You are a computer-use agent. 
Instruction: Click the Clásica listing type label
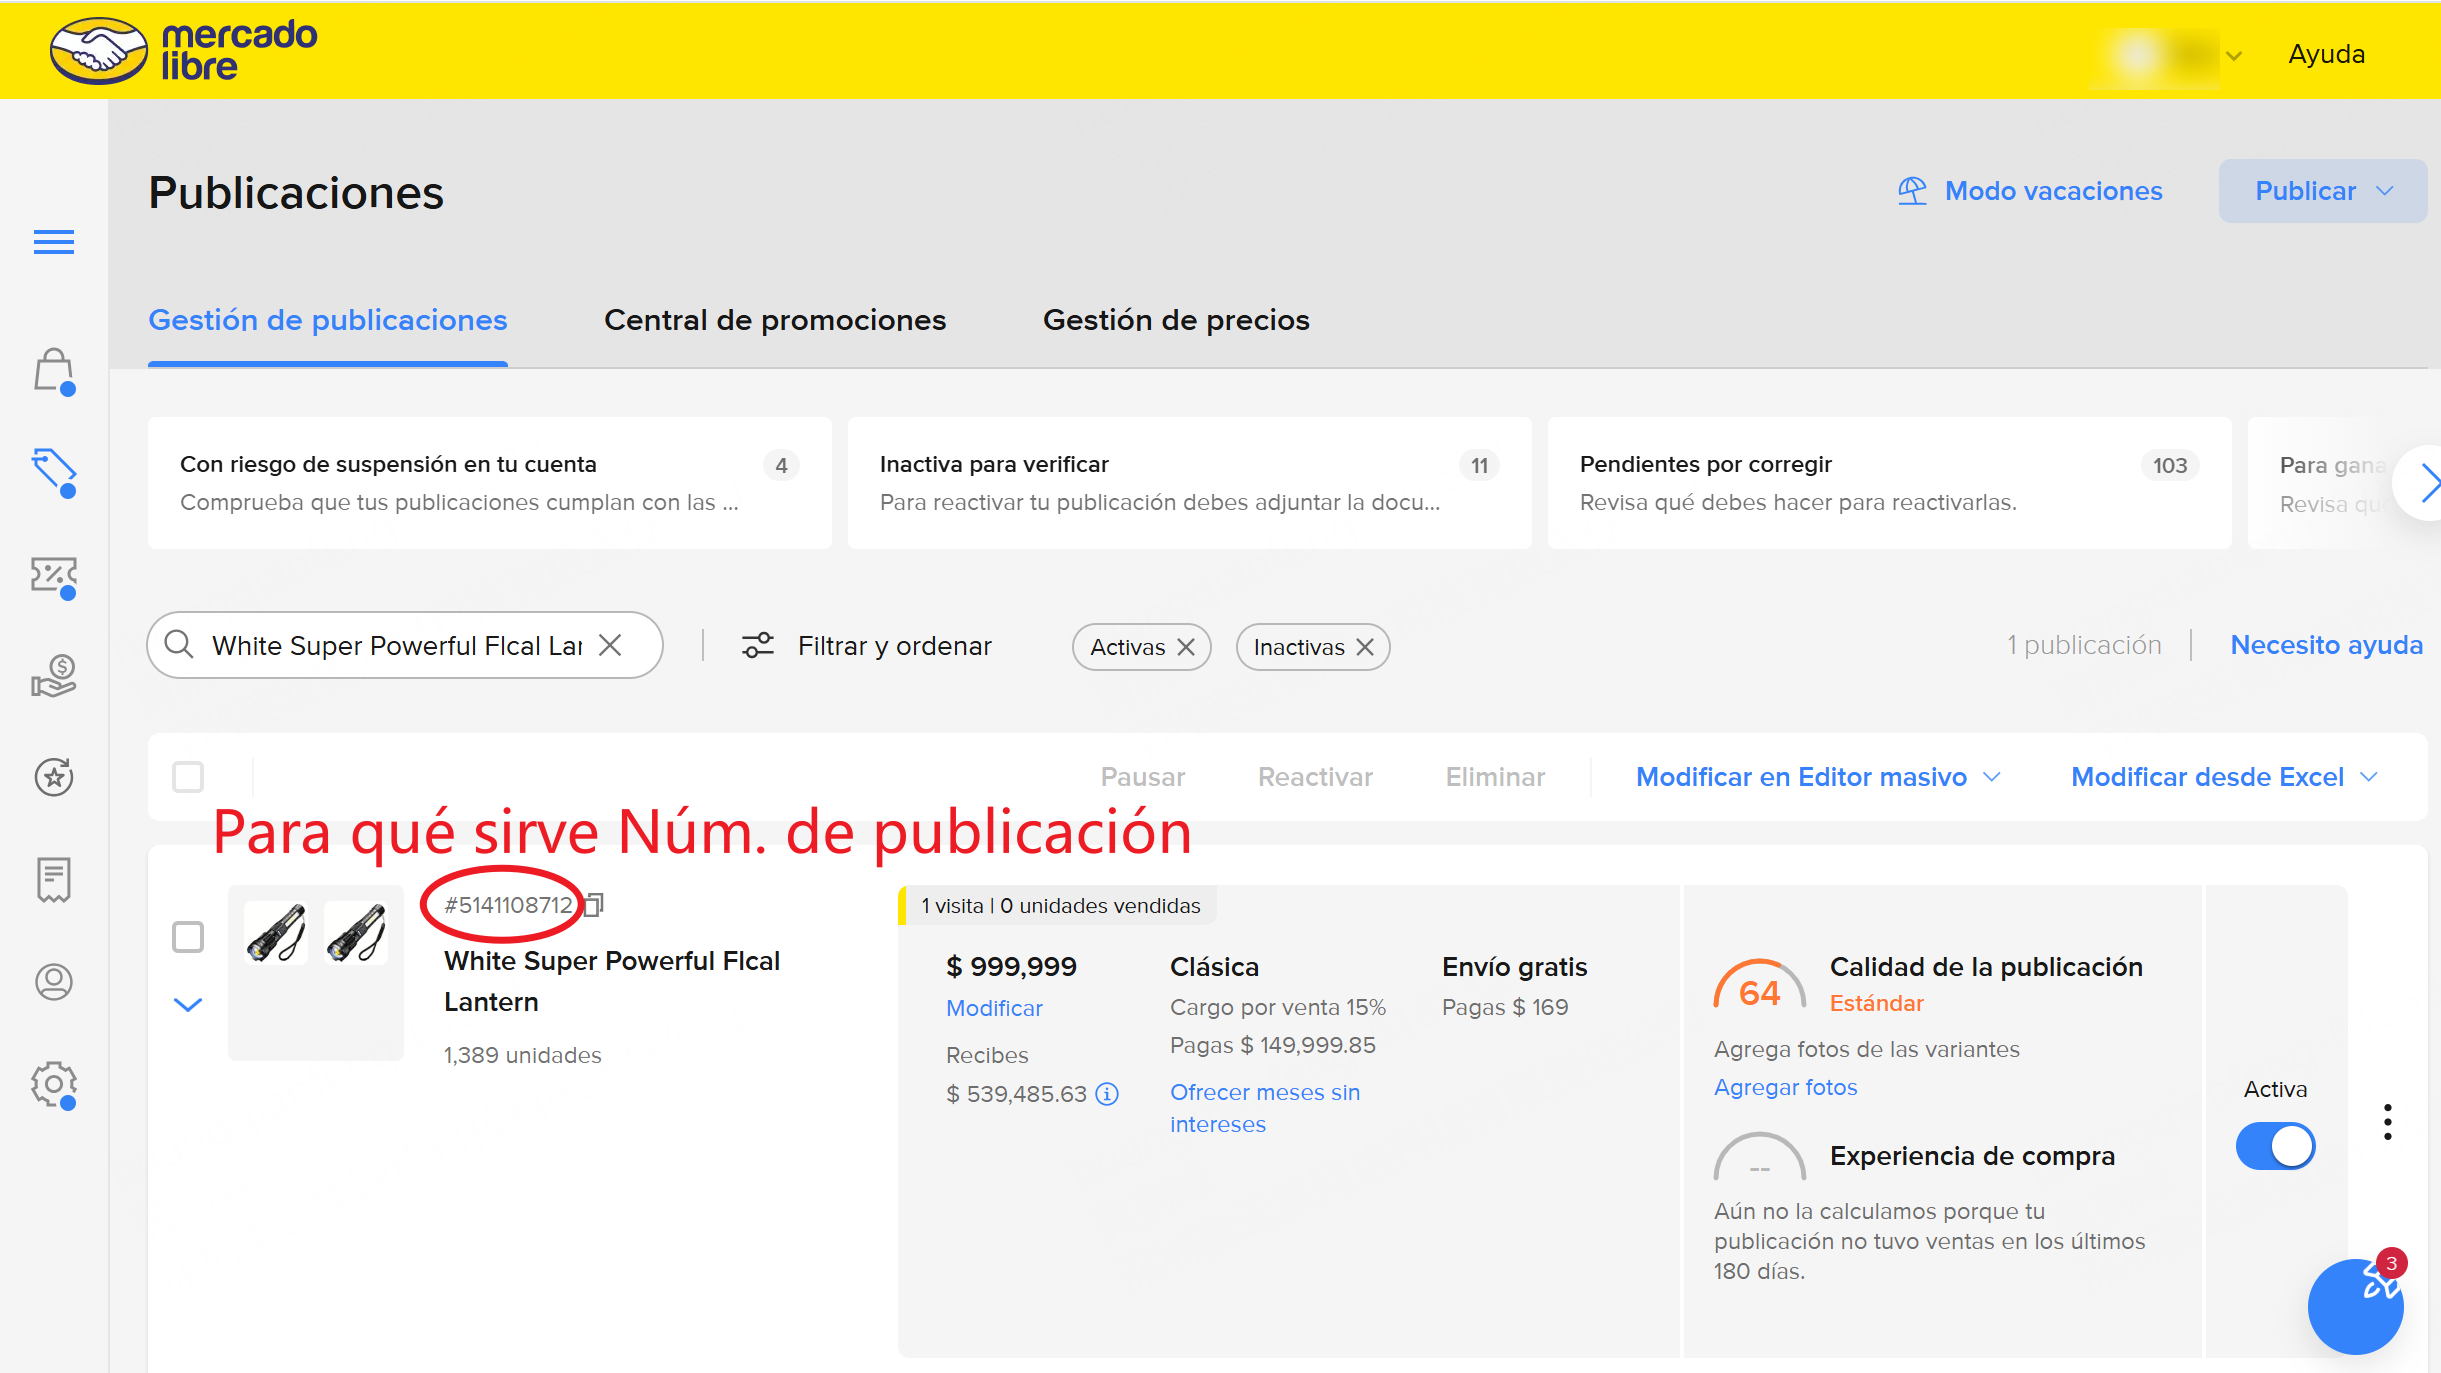click(1214, 967)
